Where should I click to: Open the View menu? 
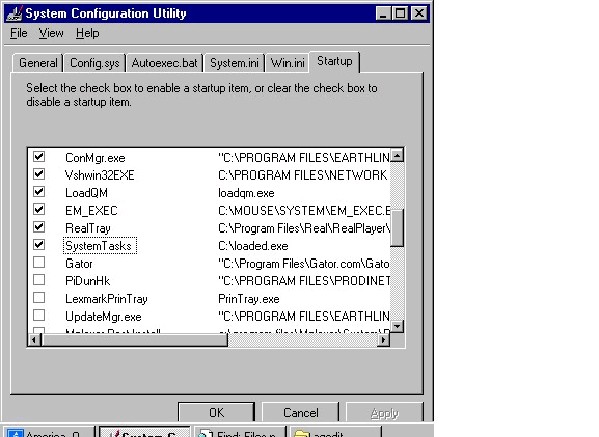51,33
